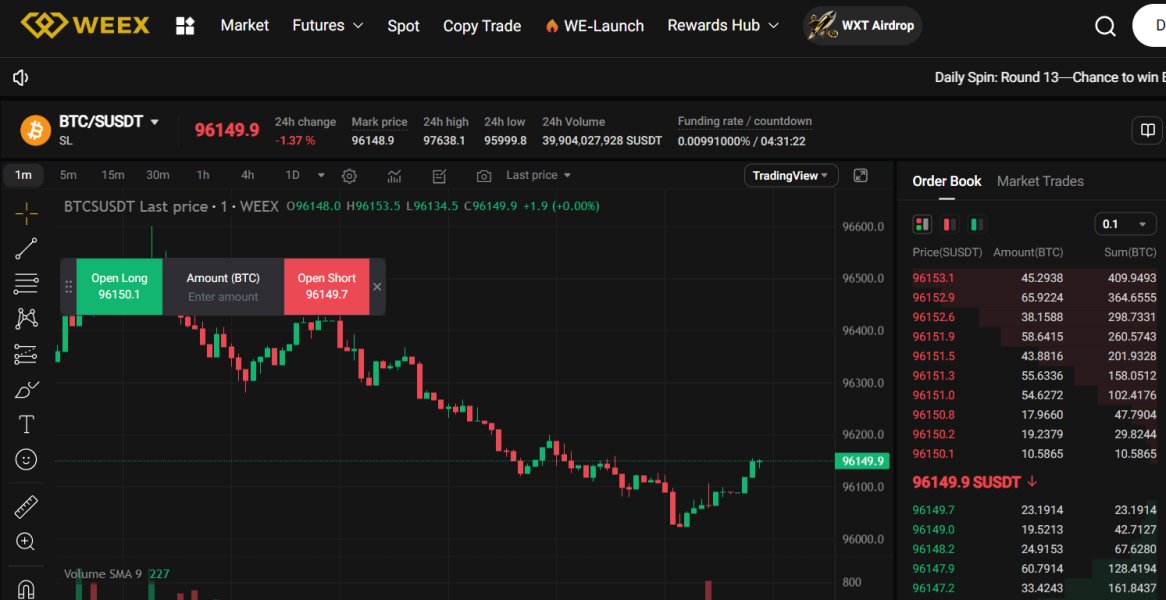Screen dimensions: 1166x600
Task: Click the edit note chart icon
Action: [439, 175]
